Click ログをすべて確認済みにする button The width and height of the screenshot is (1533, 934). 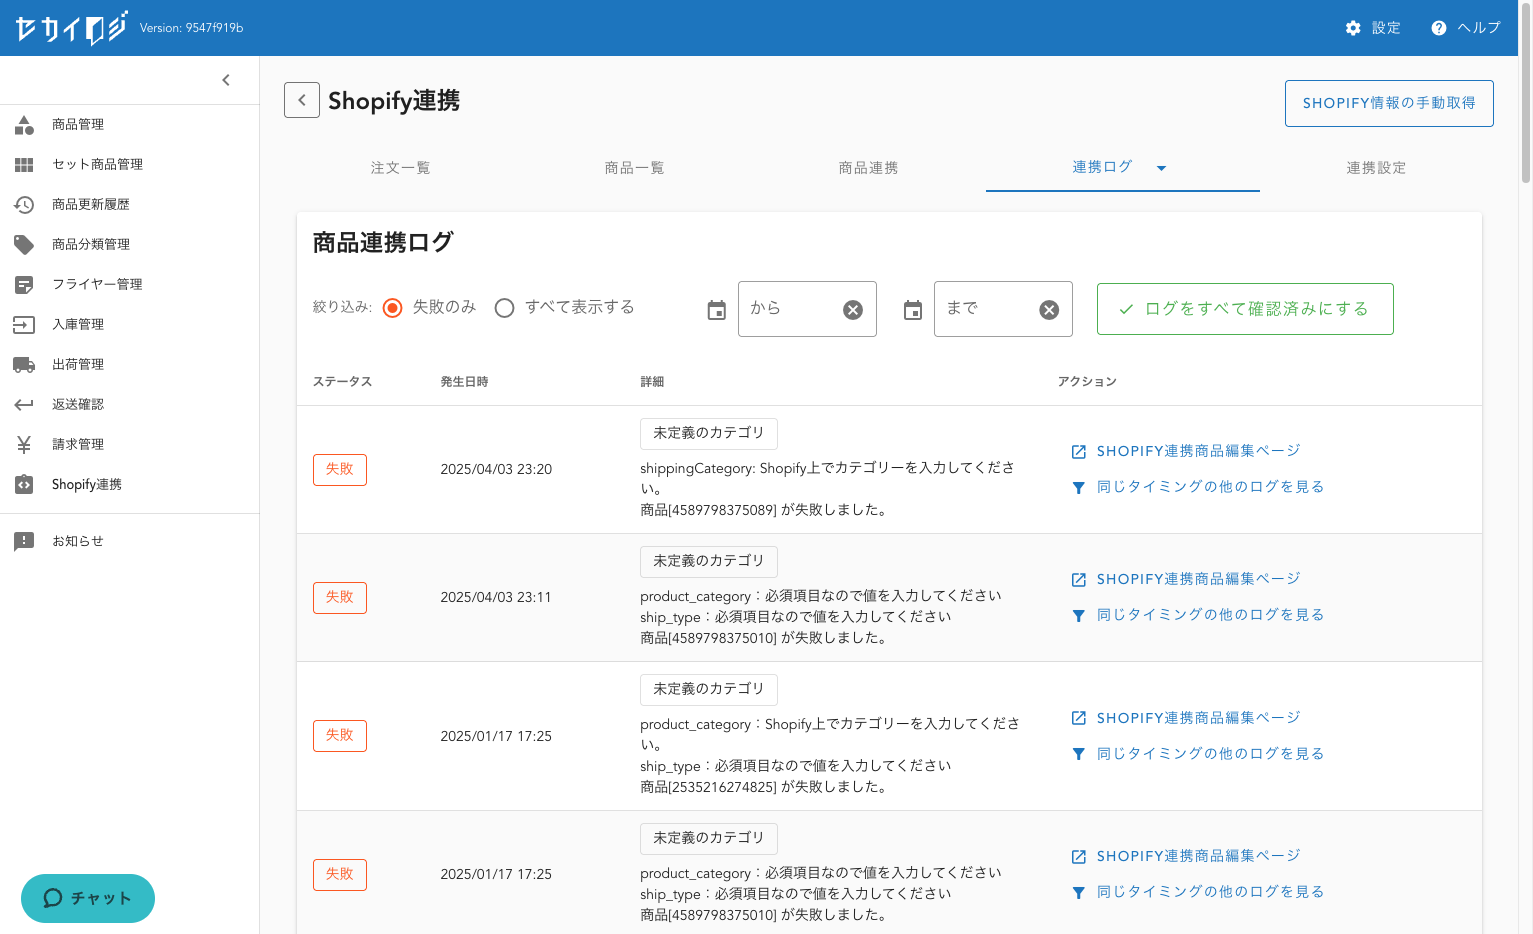1245,309
